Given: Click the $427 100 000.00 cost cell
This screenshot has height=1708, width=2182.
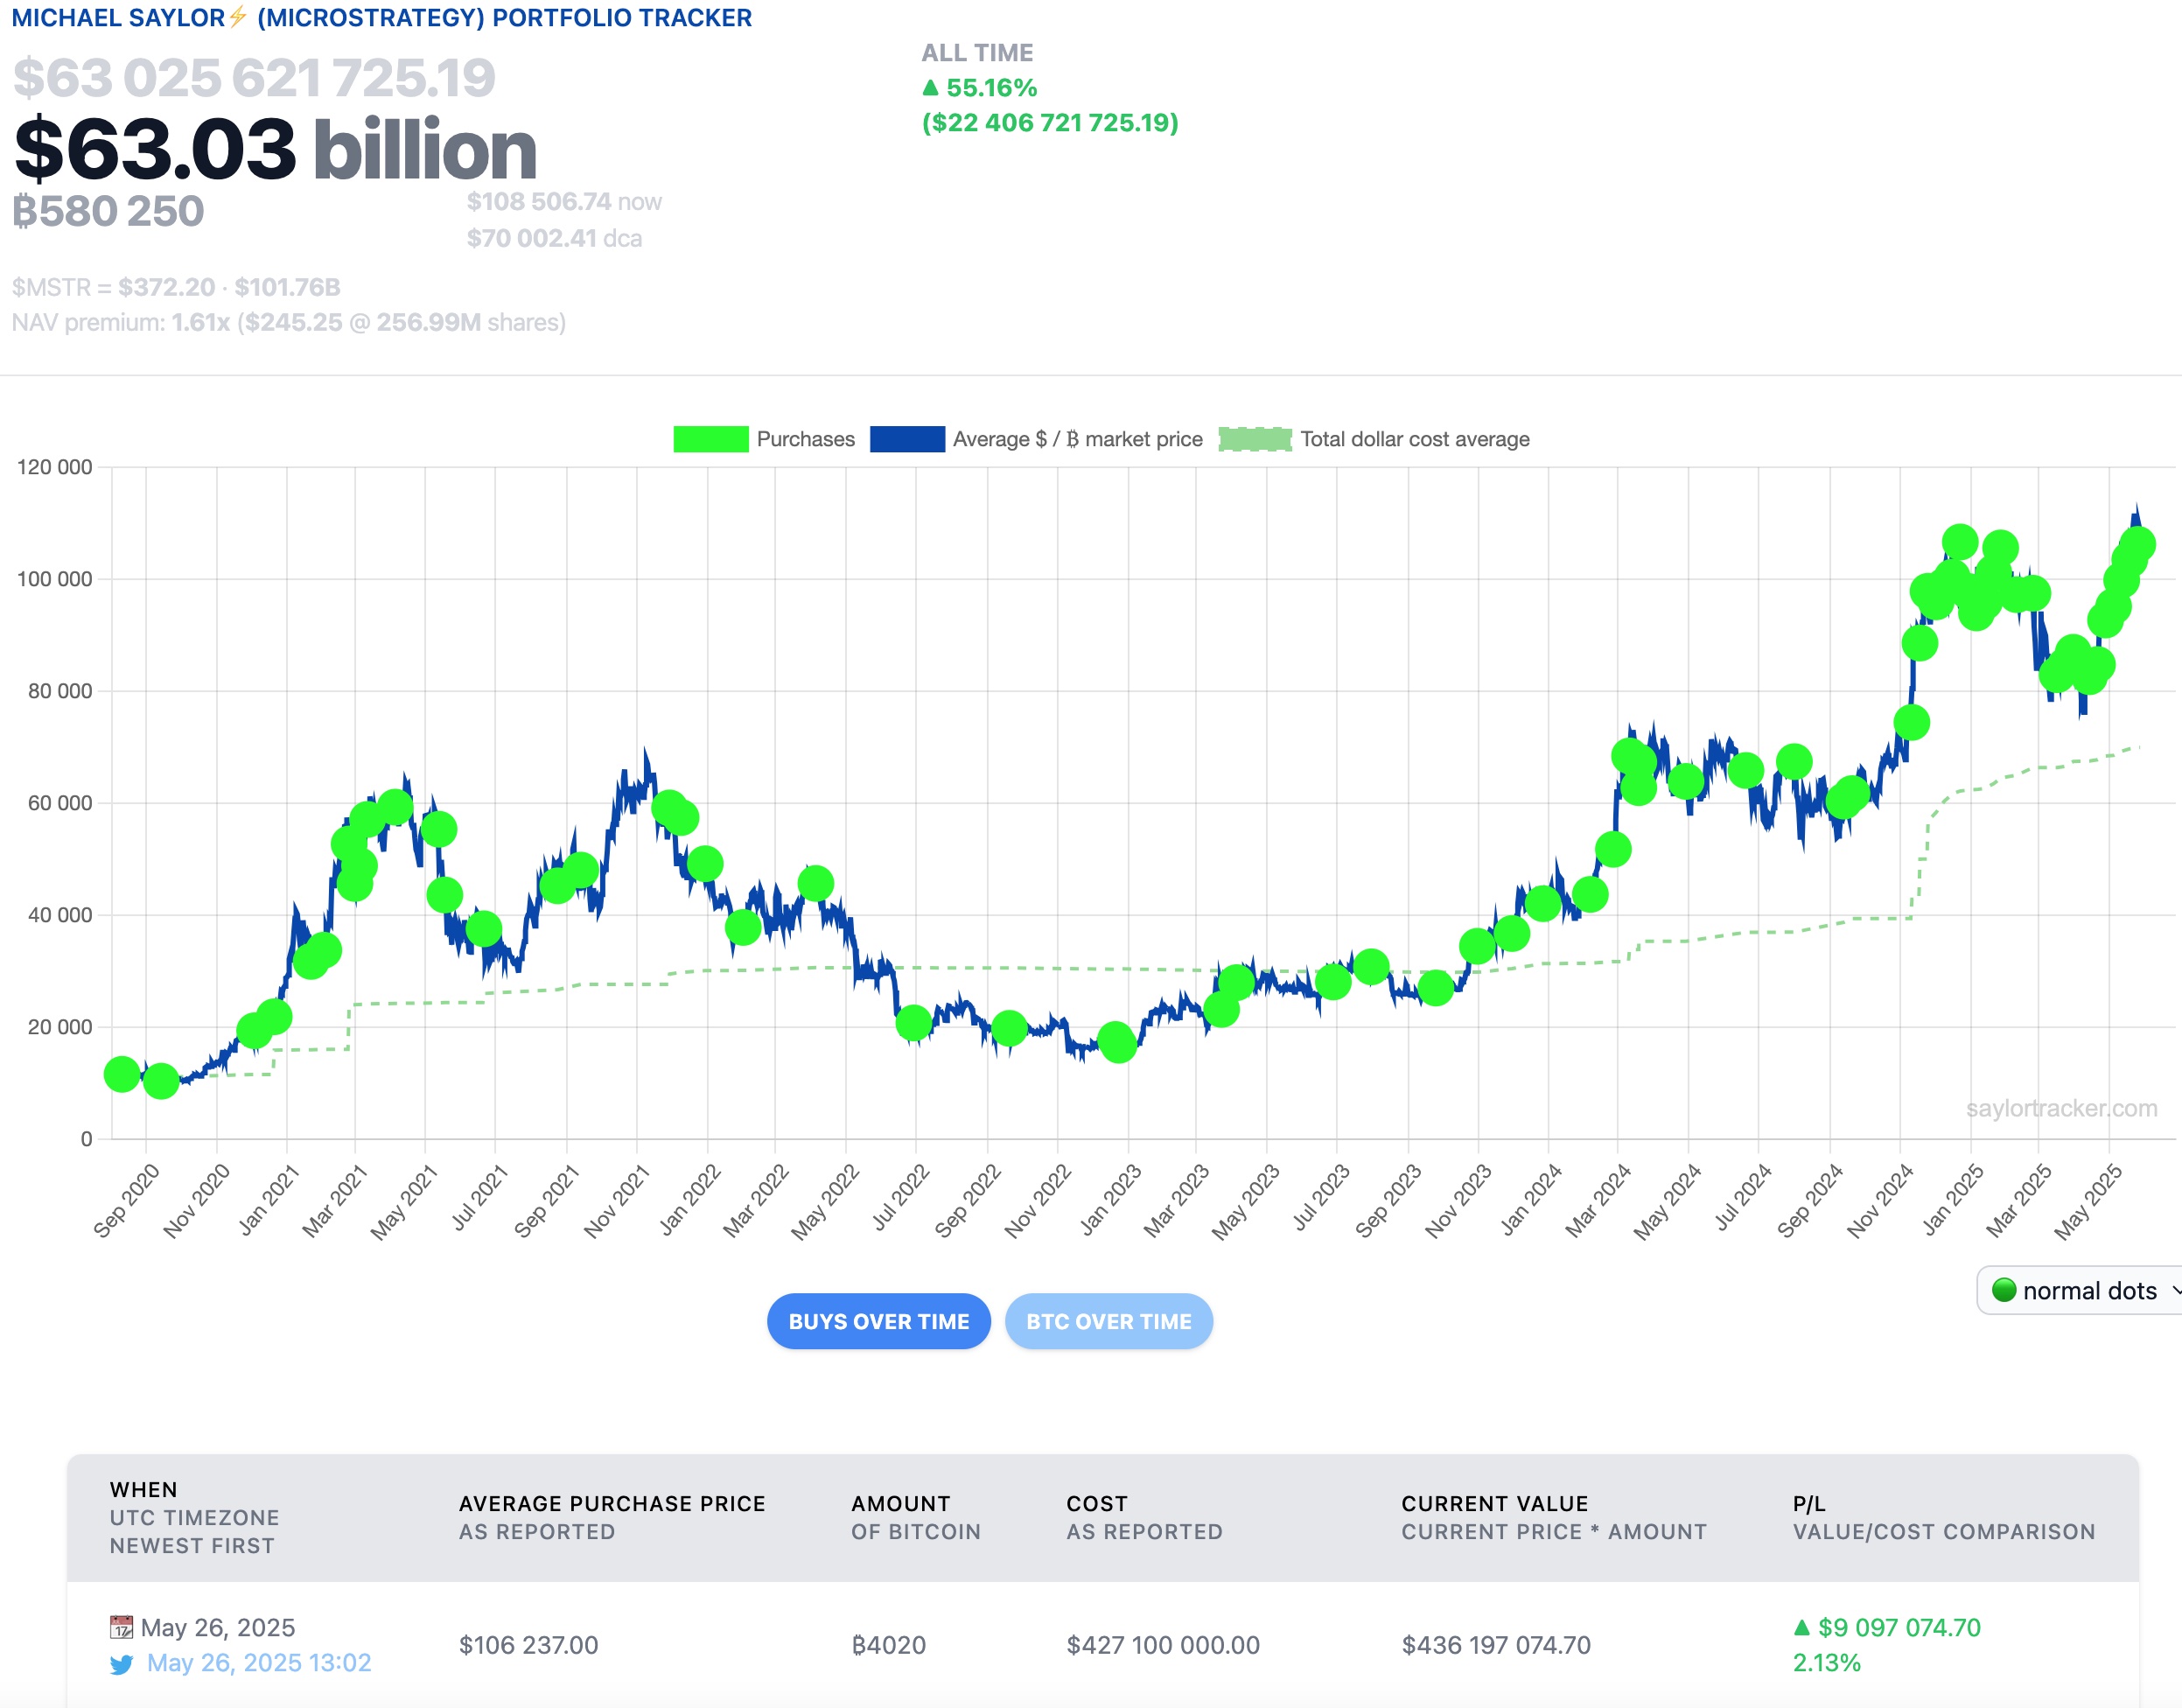Looking at the screenshot, I should [1163, 1645].
